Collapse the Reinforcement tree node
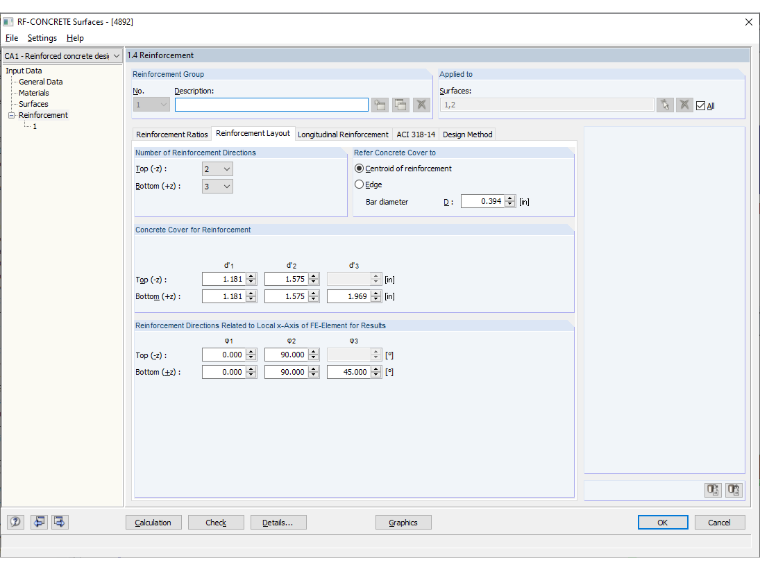760x570 pixels. (11, 115)
